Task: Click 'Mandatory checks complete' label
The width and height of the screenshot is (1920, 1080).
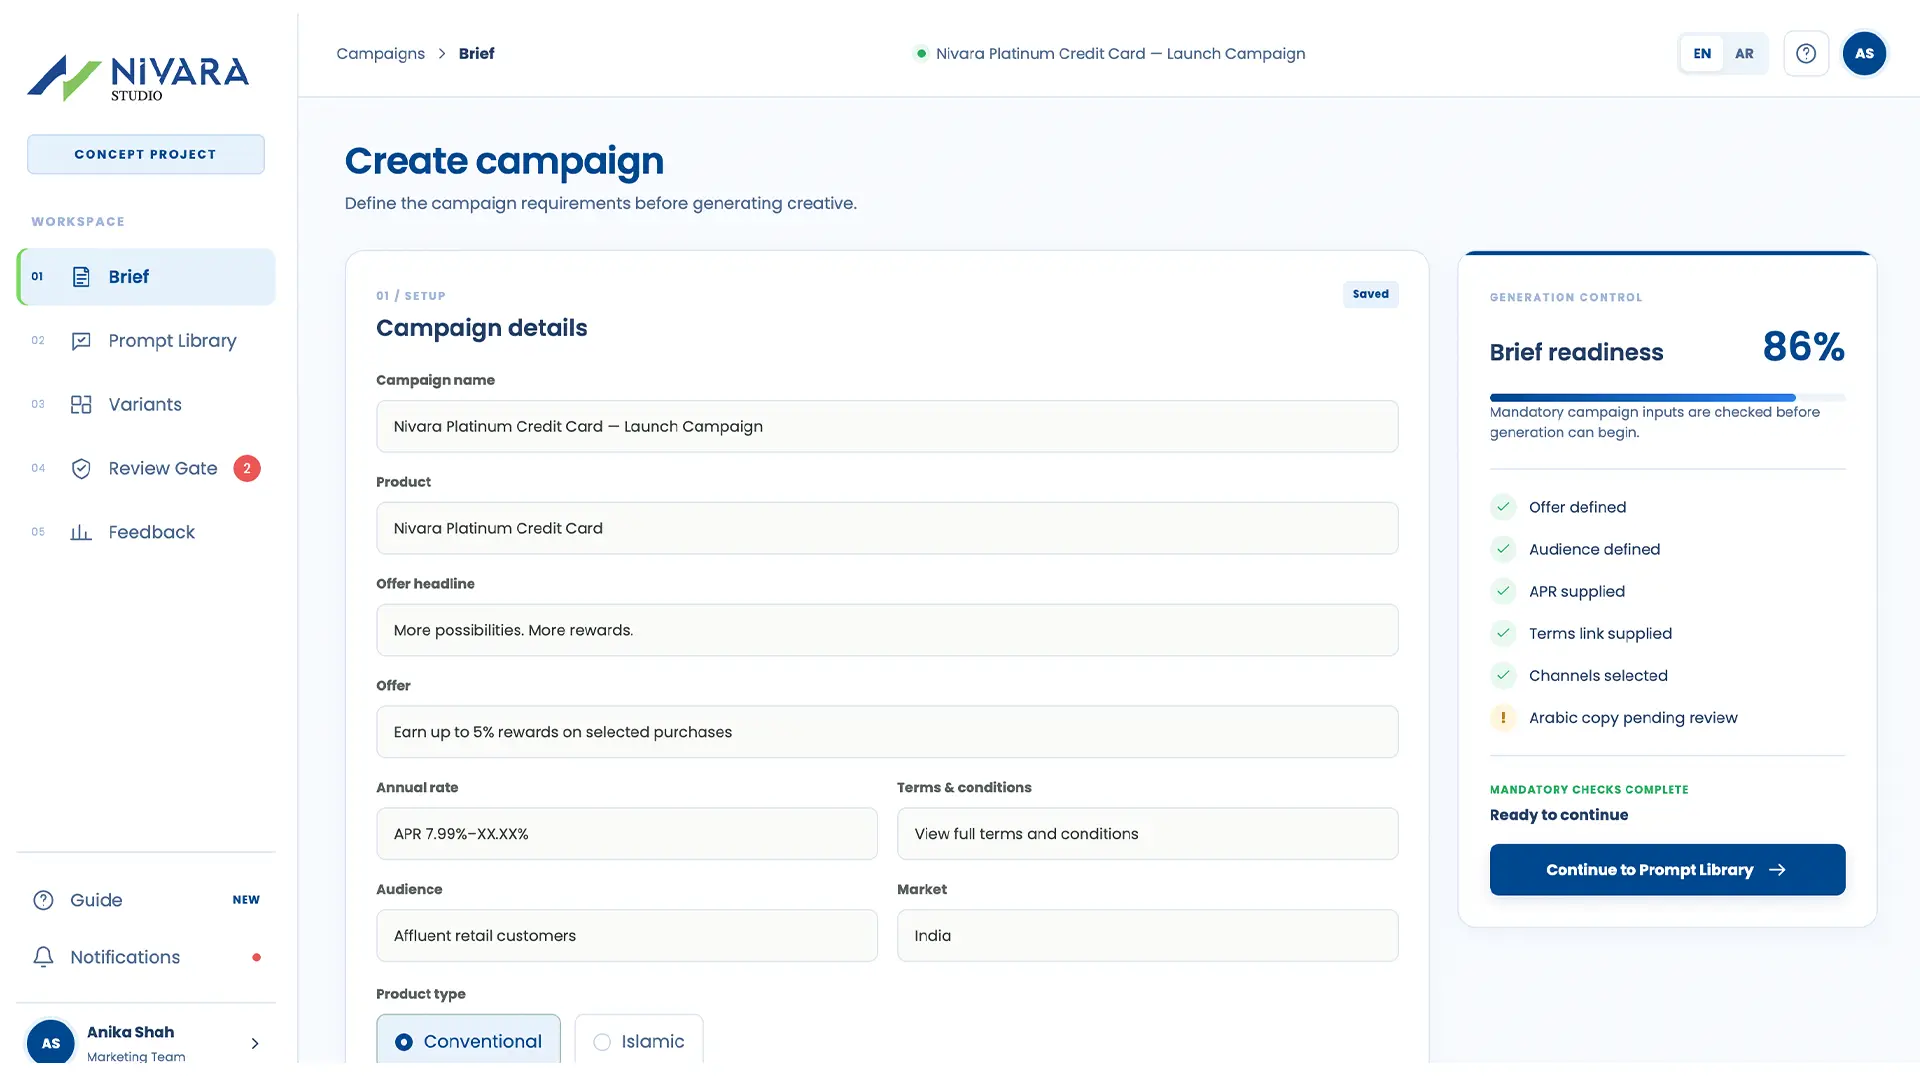Action: 1589,790
